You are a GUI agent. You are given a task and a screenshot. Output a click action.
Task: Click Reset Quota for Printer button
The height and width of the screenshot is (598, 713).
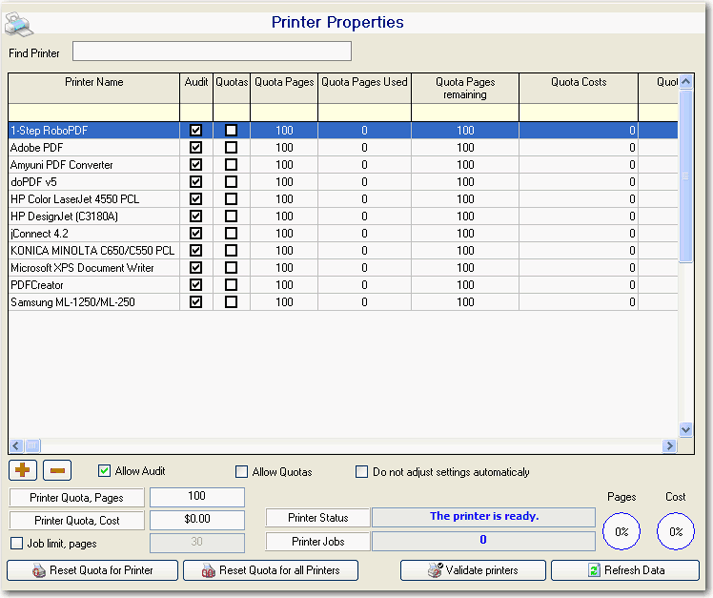pyautogui.click(x=92, y=570)
